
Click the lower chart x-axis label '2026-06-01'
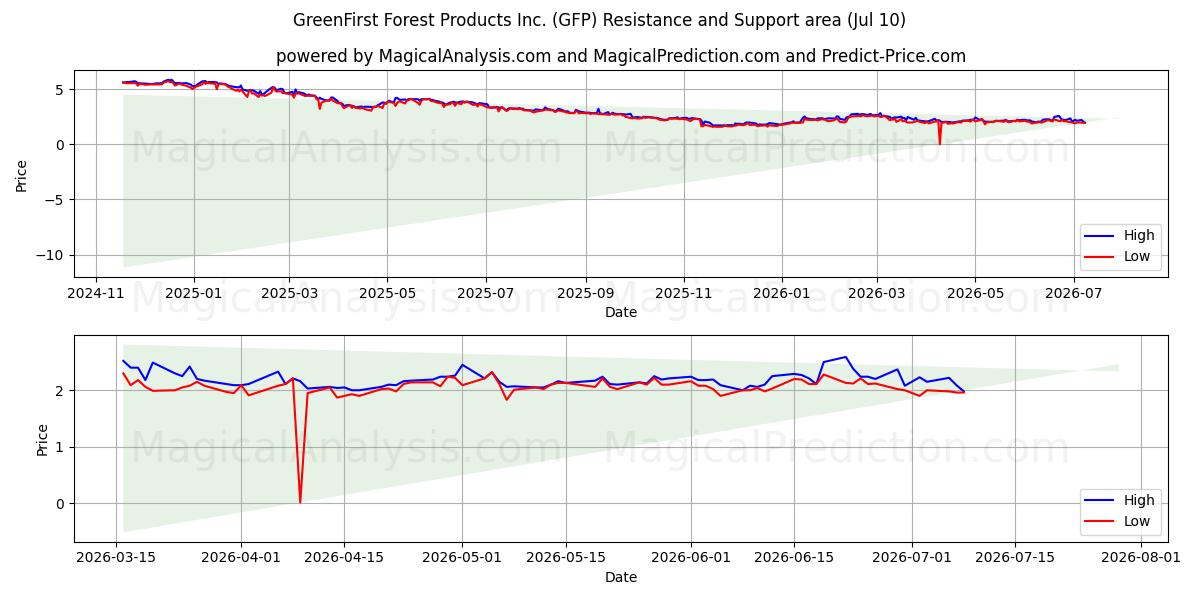pos(691,559)
